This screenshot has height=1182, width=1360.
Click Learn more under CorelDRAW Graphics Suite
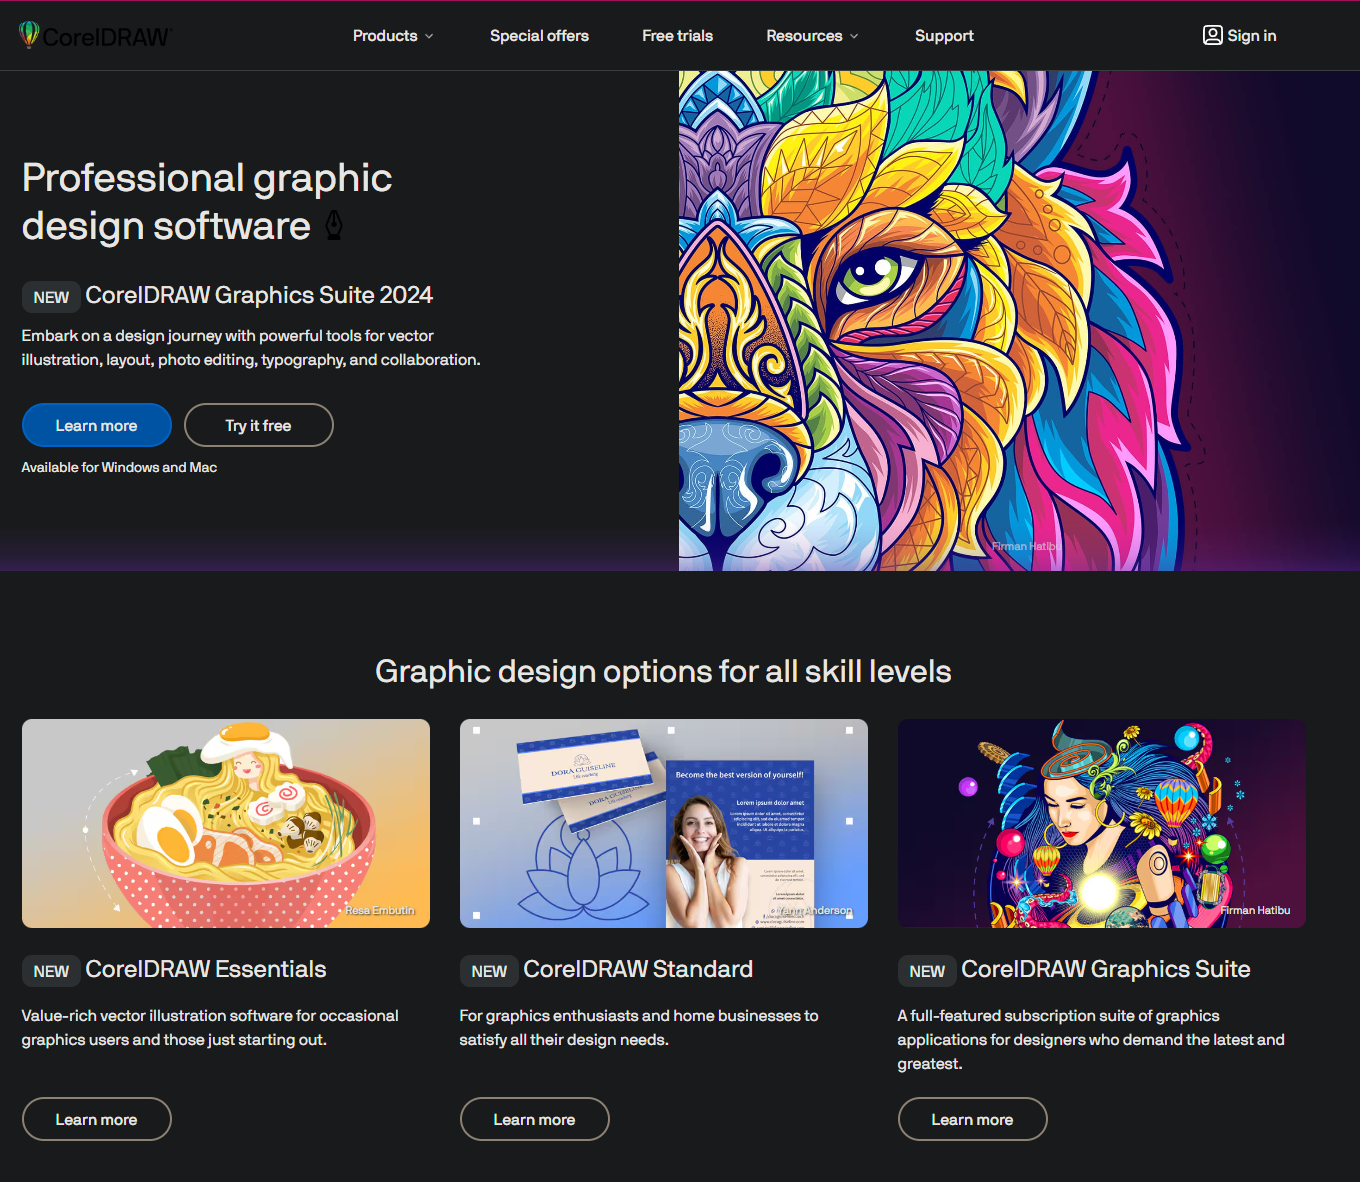[x=973, y=1119]
